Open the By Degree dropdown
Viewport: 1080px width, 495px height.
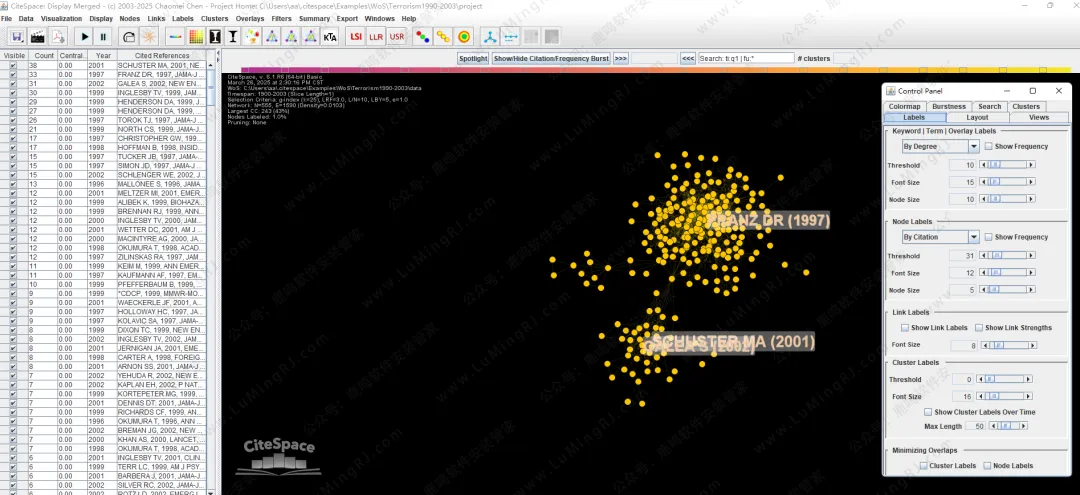point(974,146)
